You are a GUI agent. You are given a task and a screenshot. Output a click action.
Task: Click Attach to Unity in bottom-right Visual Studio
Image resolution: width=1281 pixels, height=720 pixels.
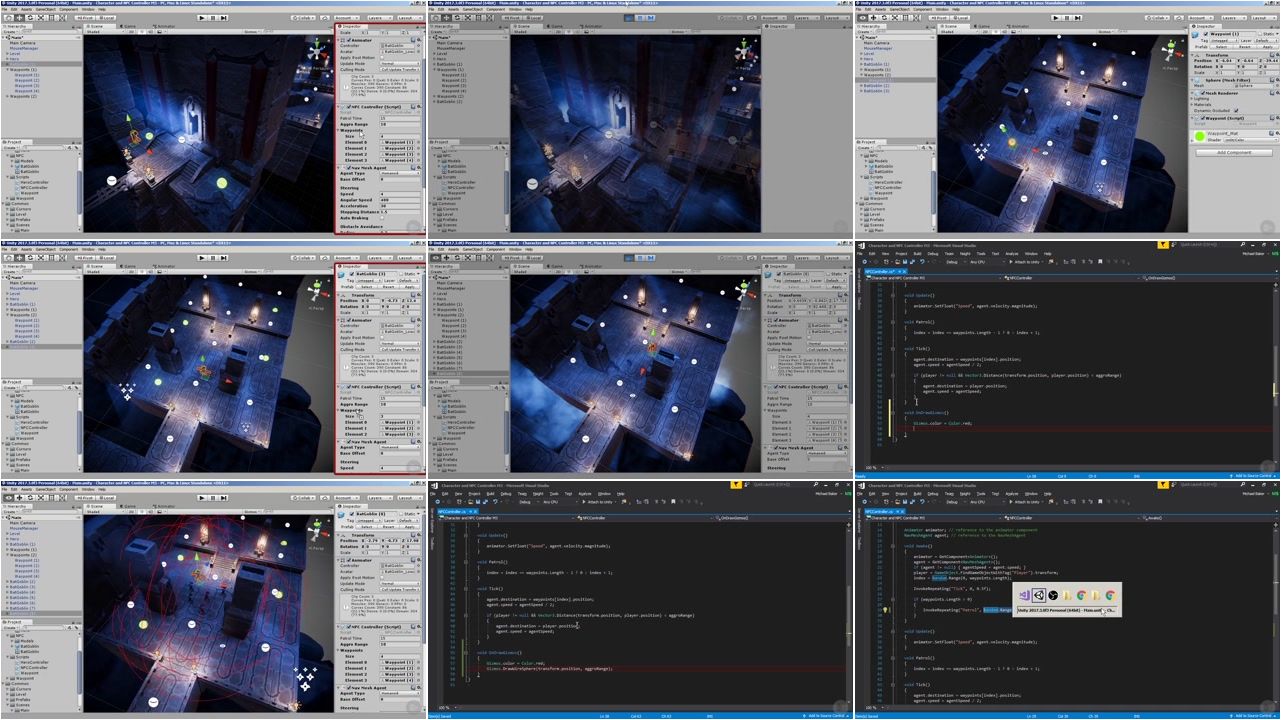pyautogui.click(x=1024, y=502)
